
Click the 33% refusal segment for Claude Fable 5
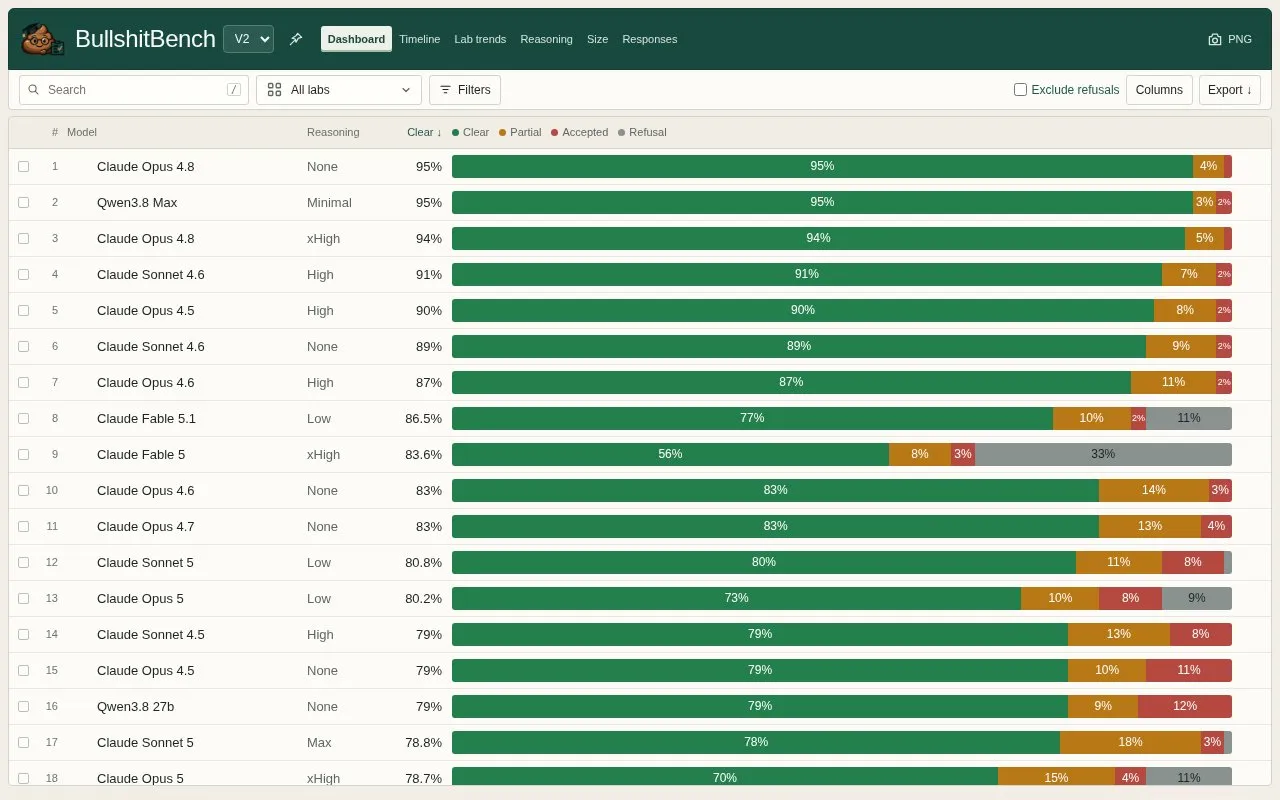1103,455
